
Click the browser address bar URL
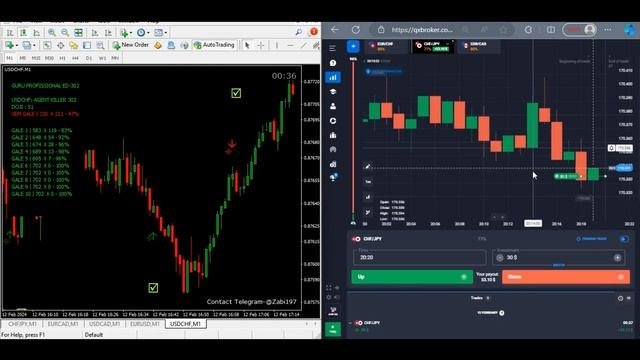pos(422,30)
